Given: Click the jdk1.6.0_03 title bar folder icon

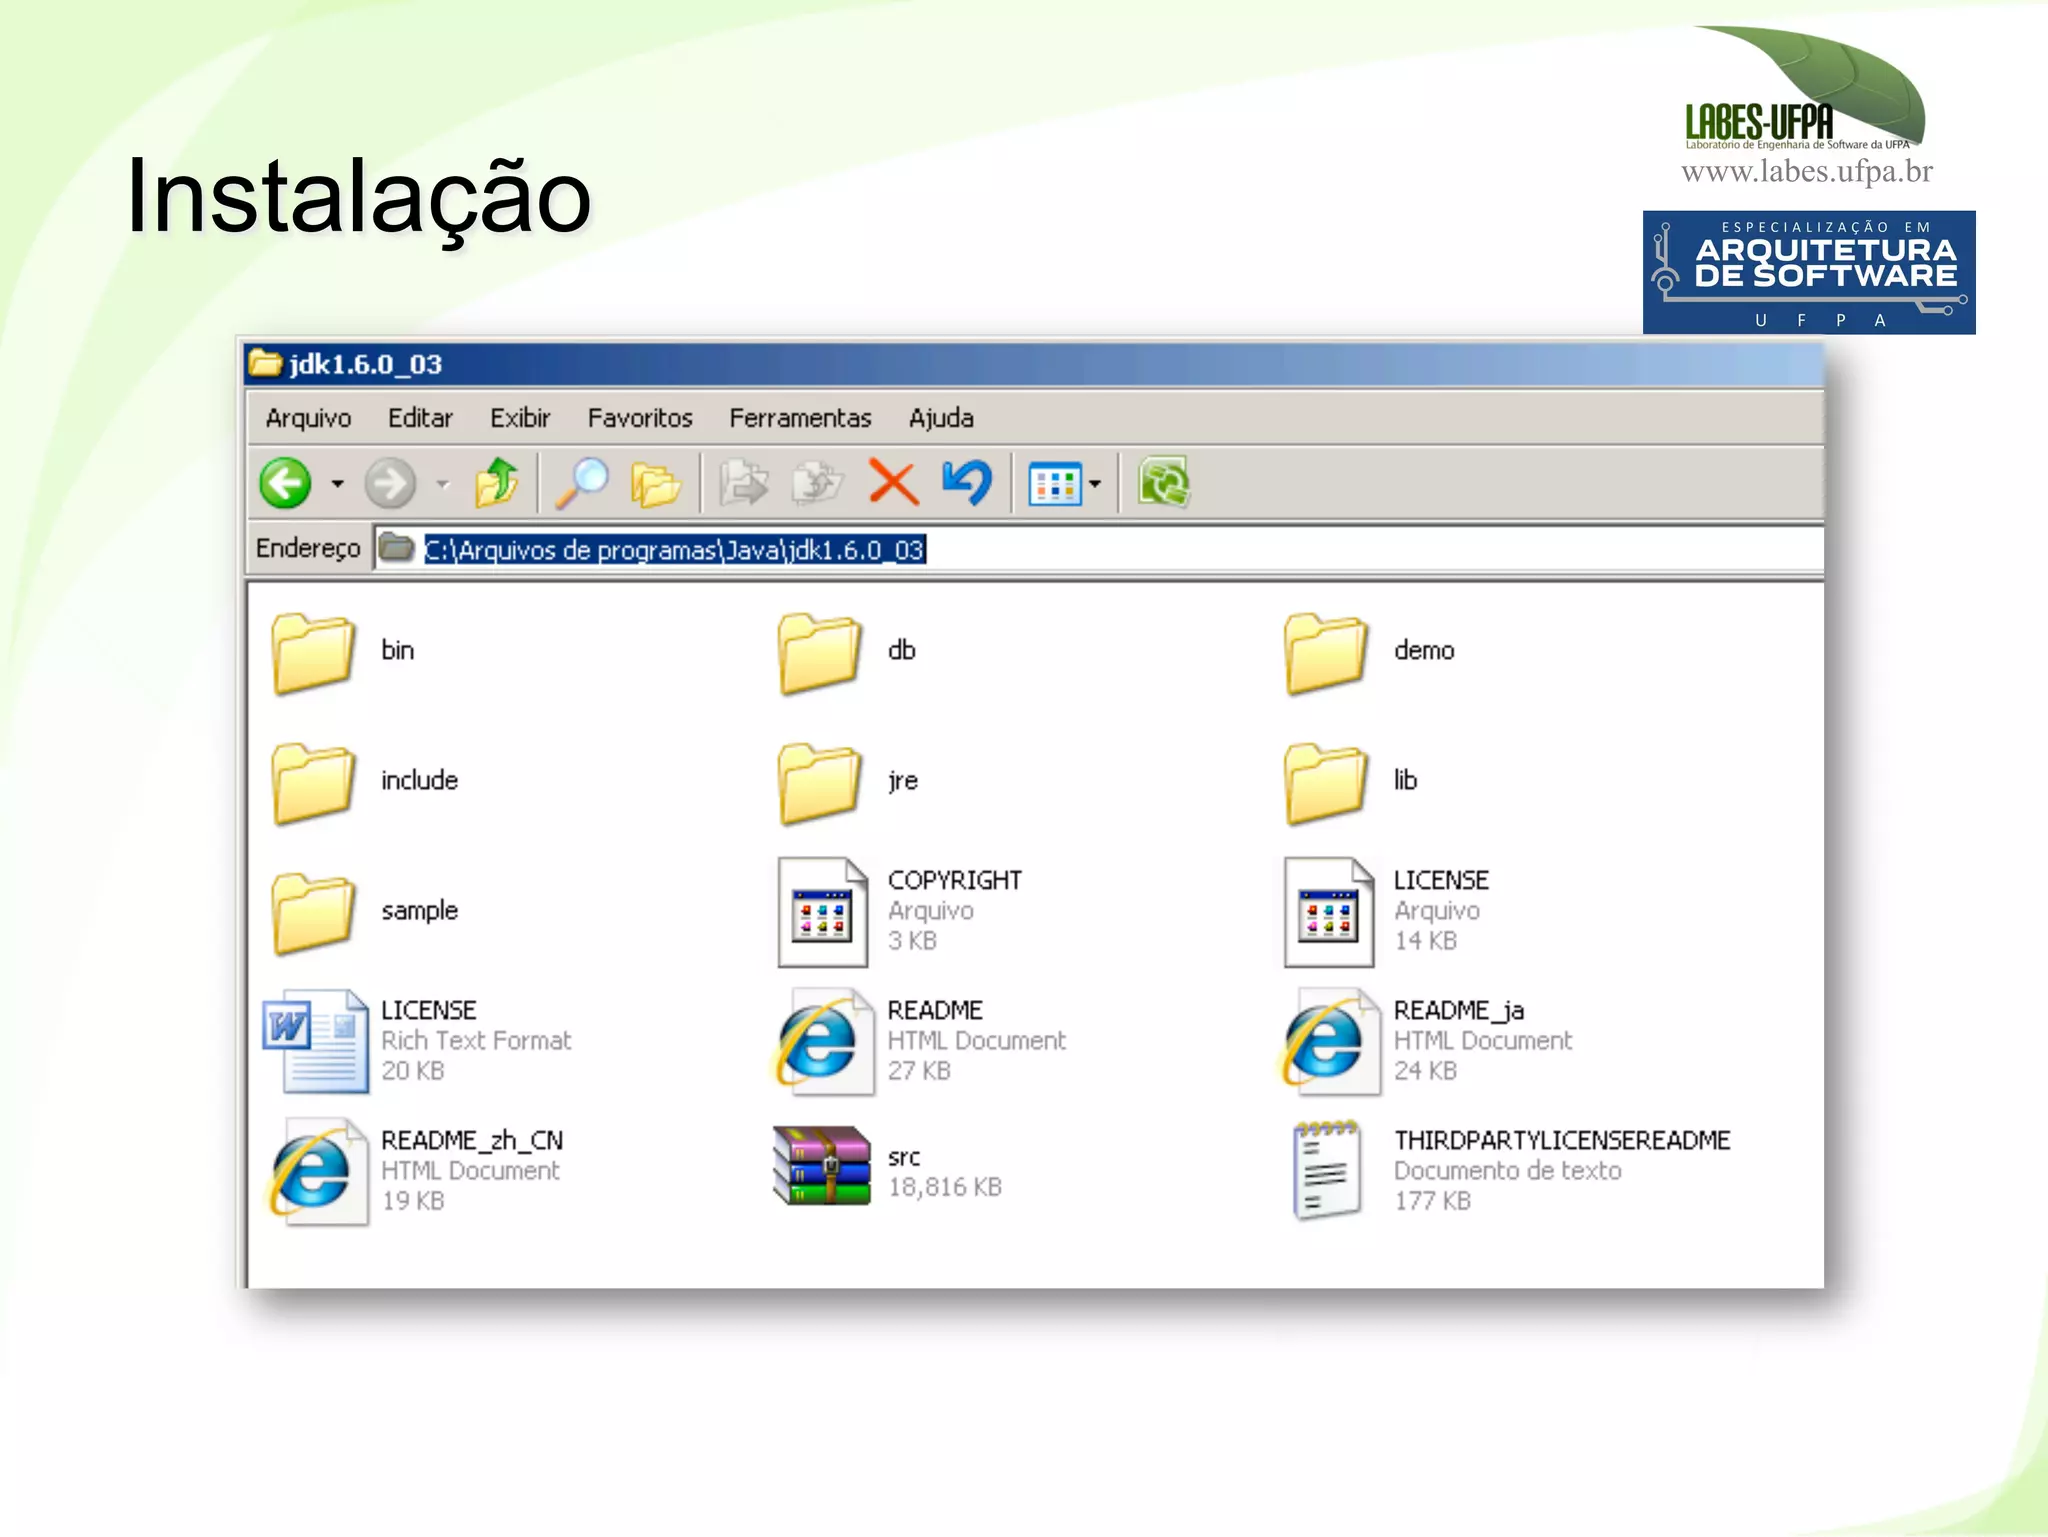Looking at the screenshot, I should [x=265, y=362].
